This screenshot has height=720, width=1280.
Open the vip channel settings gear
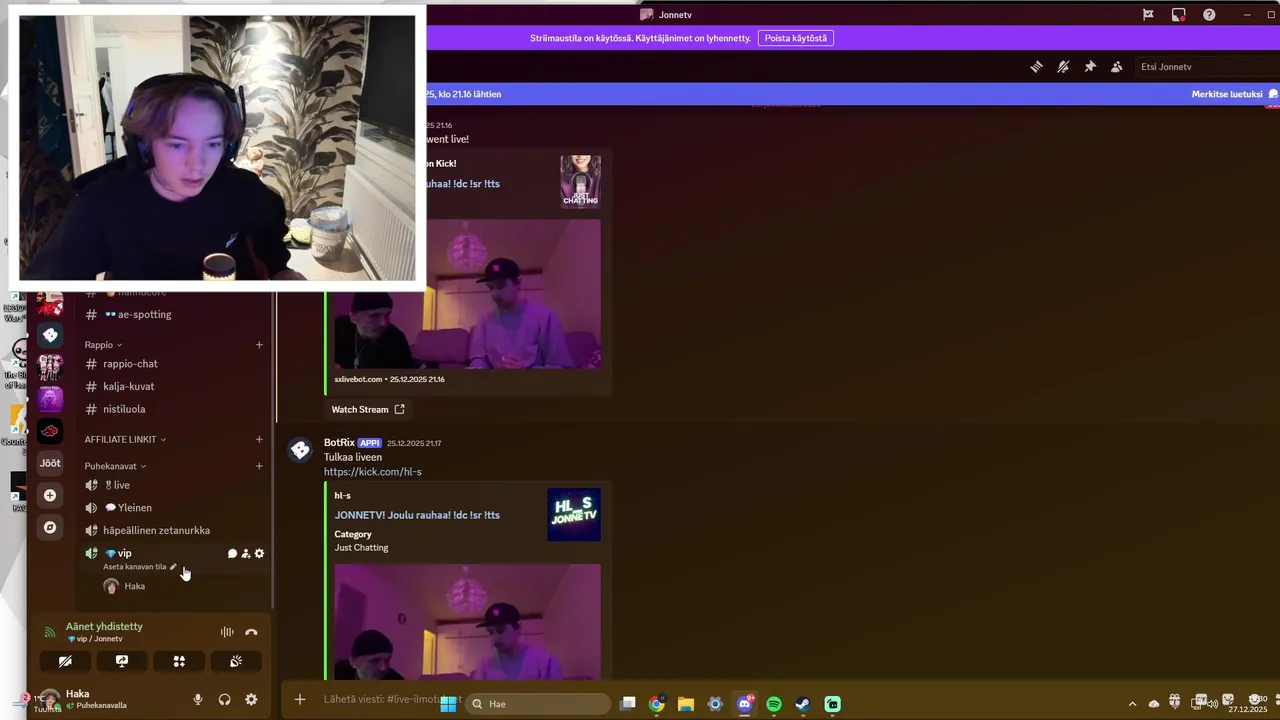coord(259,553)
